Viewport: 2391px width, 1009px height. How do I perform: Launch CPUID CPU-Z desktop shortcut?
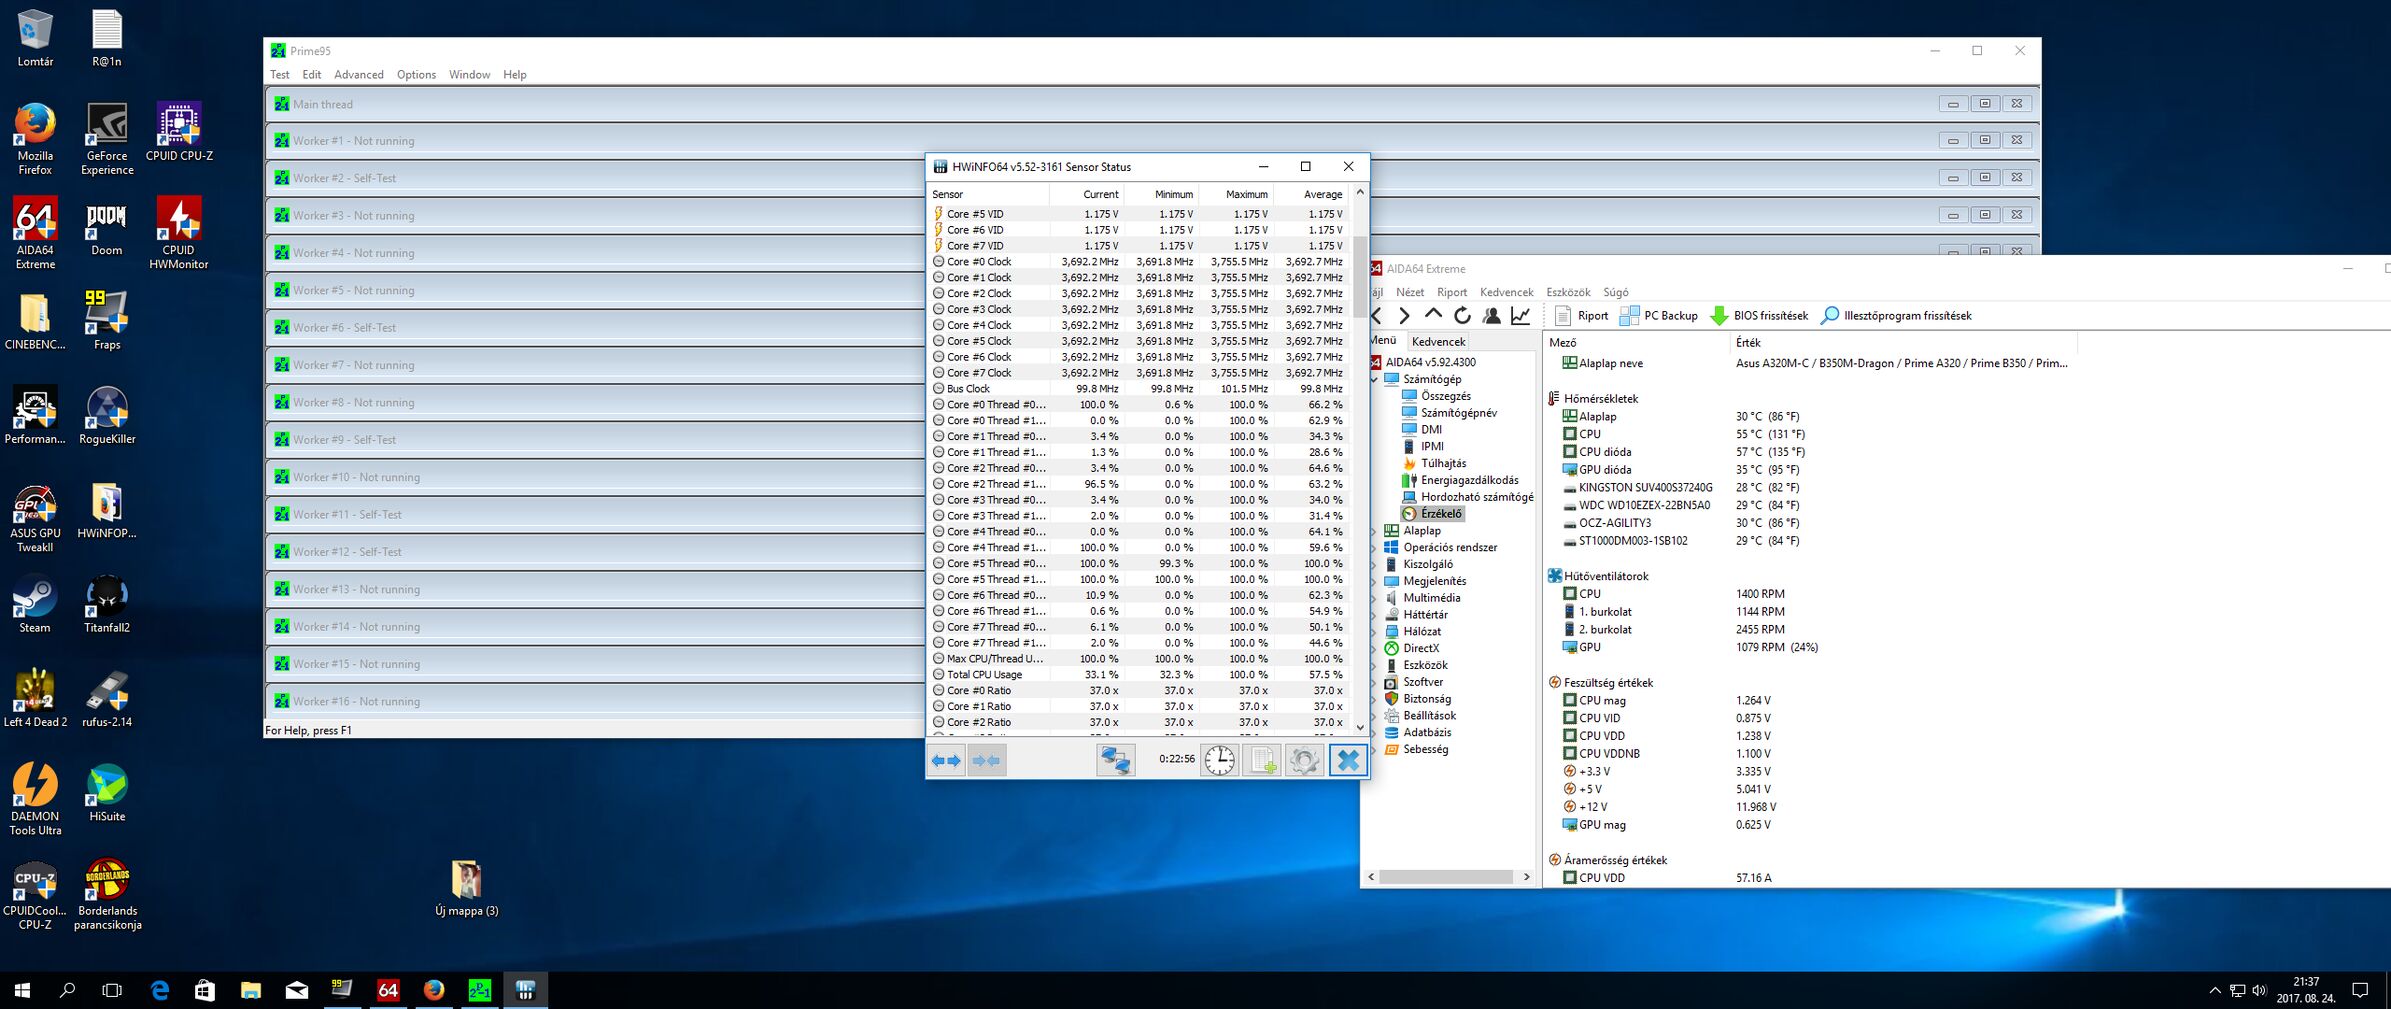pyautogui.click(x=179, y=132)
